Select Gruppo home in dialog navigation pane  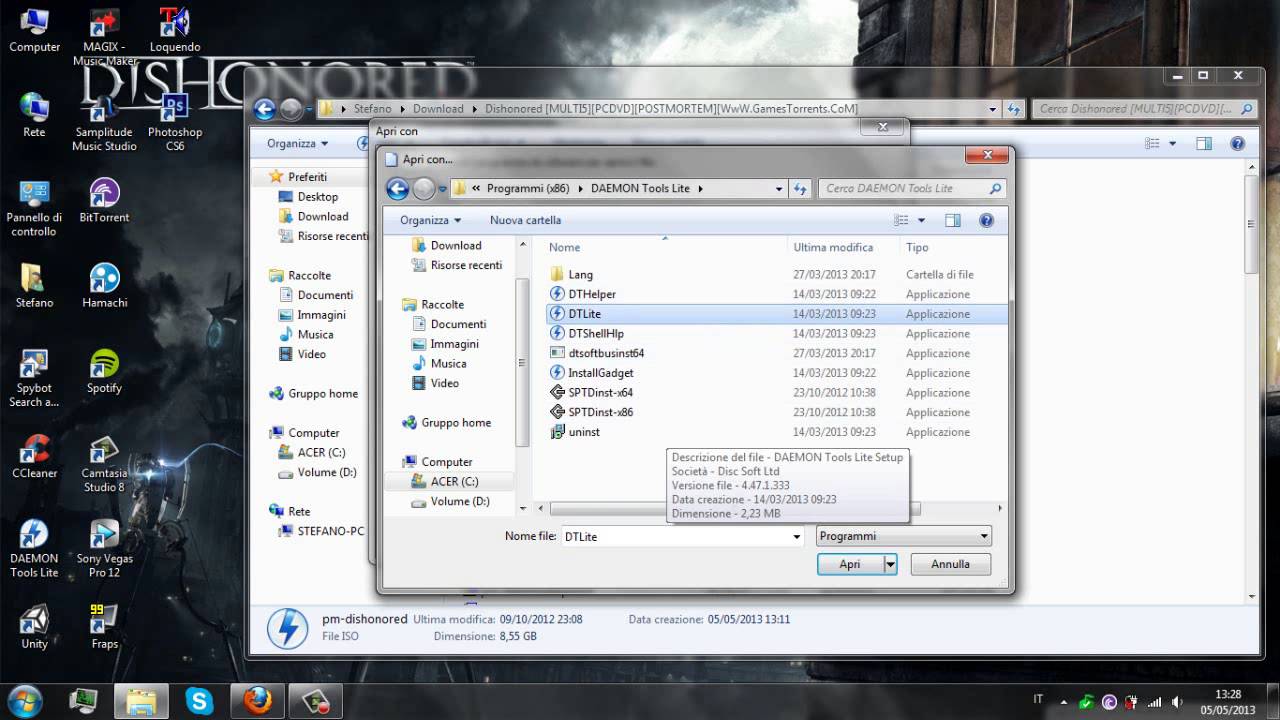(456, 423)
